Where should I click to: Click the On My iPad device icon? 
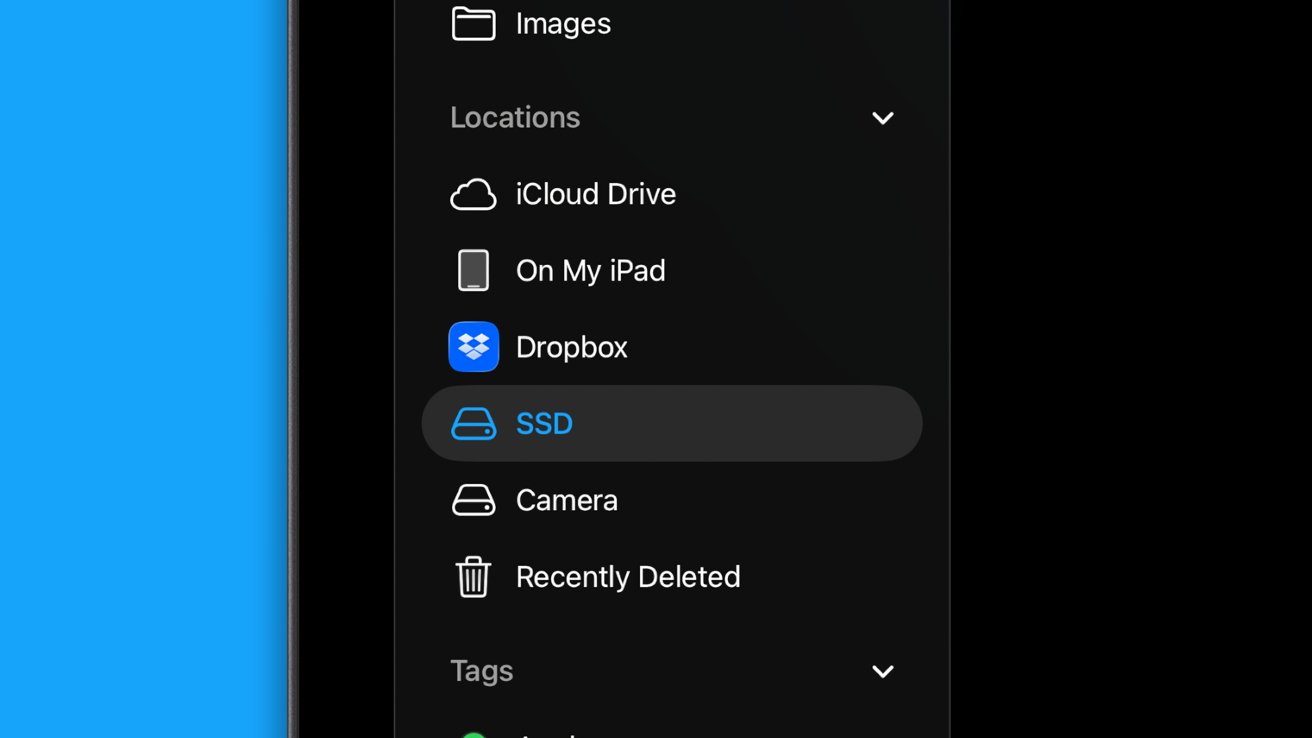pos(473,270)
